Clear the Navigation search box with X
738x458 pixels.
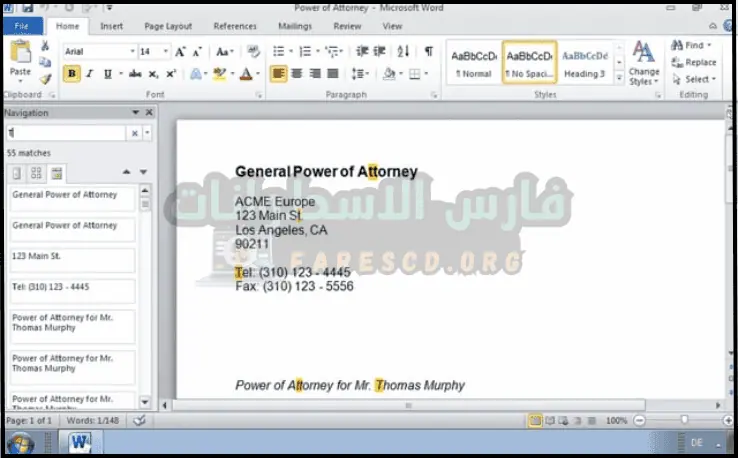[x=135, y=133]
